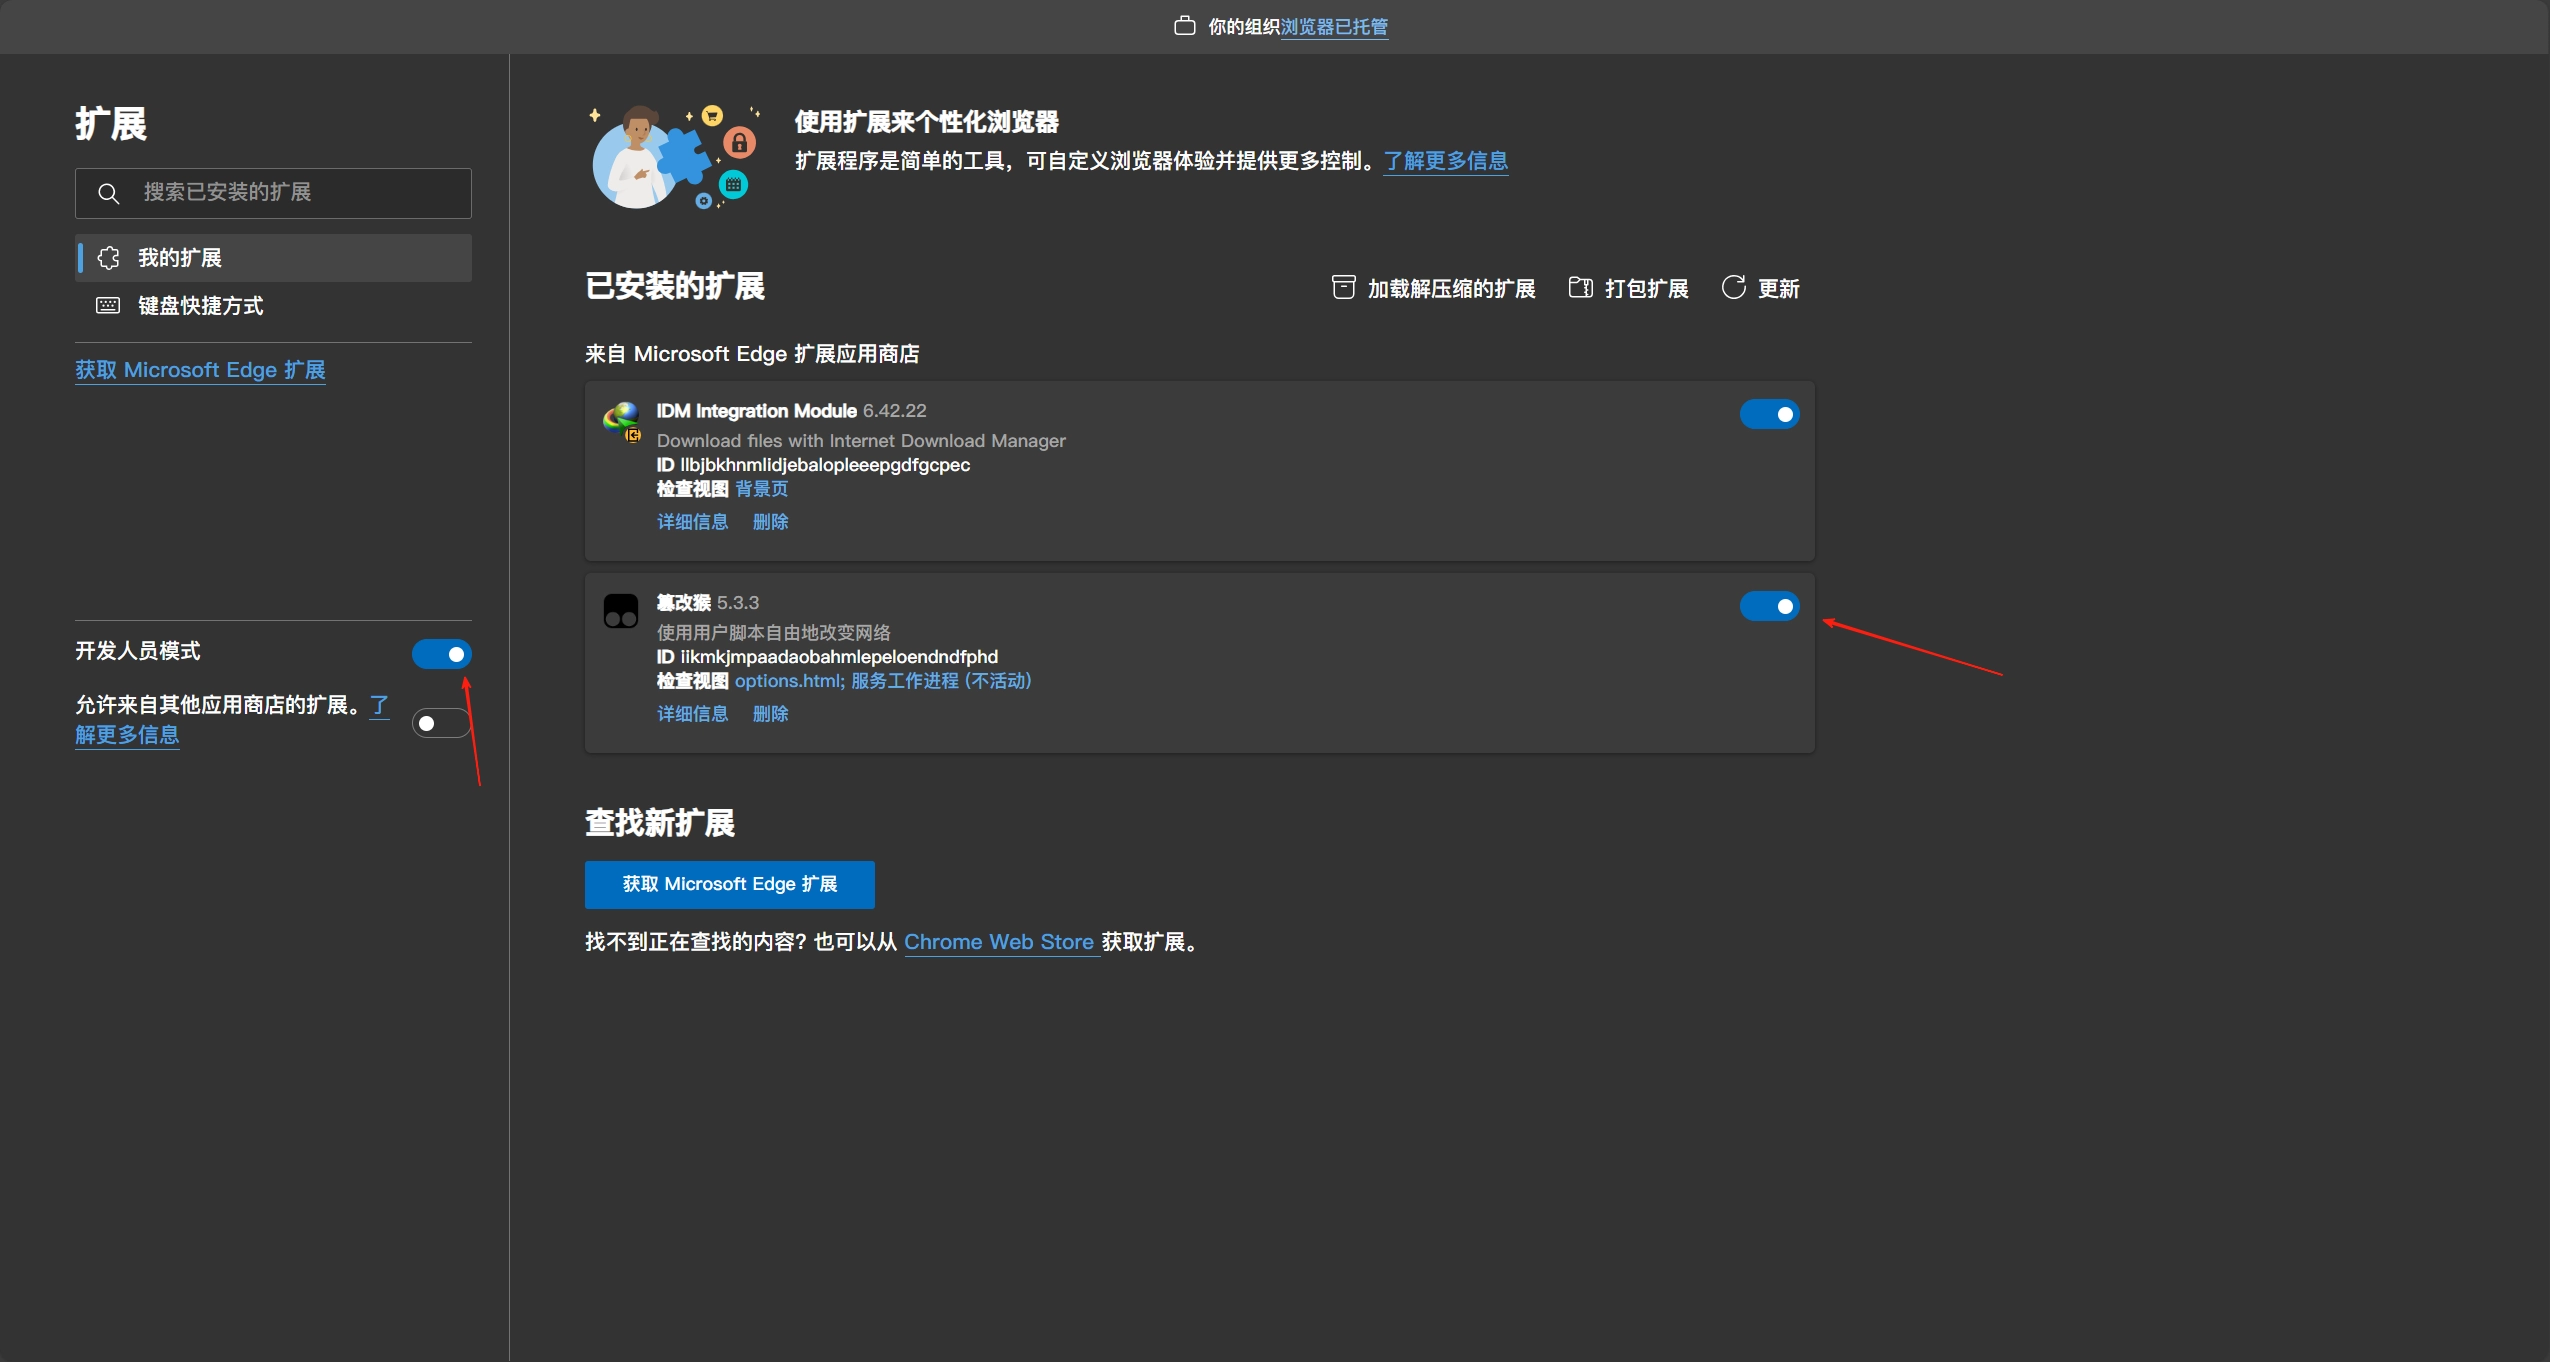Image resolution: width=2550 pixels, height=1362 pixels.
Task: Click the 篡改猴 (Tampermonkey) extension icon
Action: (621, 611)
